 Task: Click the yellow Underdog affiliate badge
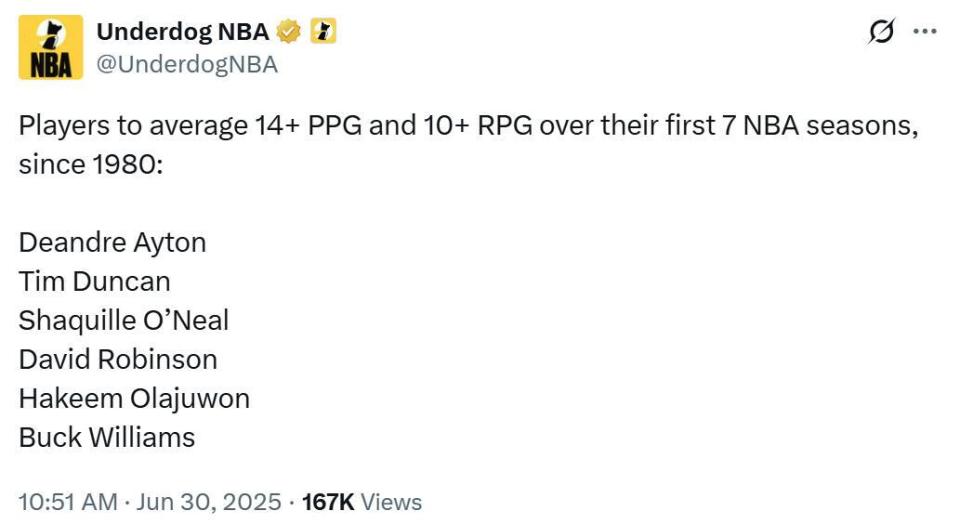click(323, 31)
